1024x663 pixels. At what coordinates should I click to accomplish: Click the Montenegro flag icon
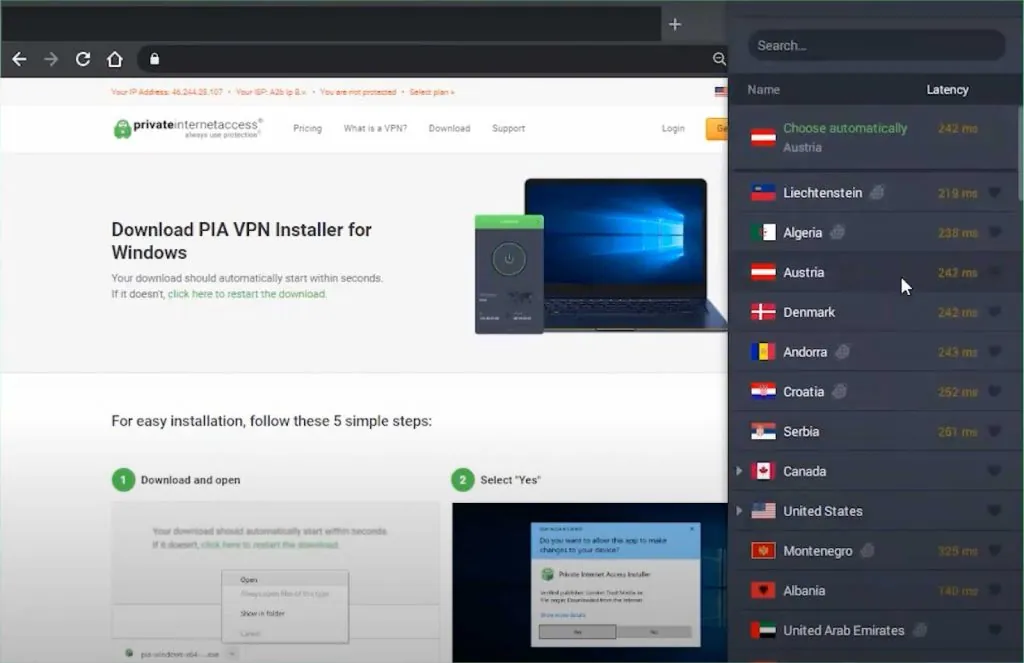pyautogui.click(x=763, y=551)
